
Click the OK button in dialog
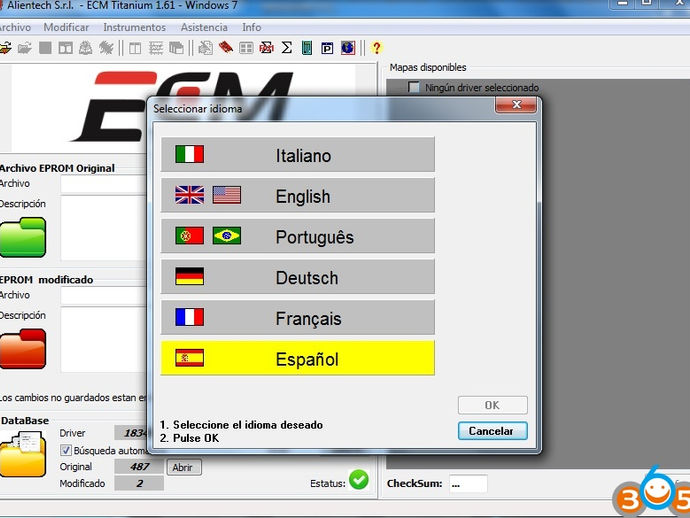[492, 405]
